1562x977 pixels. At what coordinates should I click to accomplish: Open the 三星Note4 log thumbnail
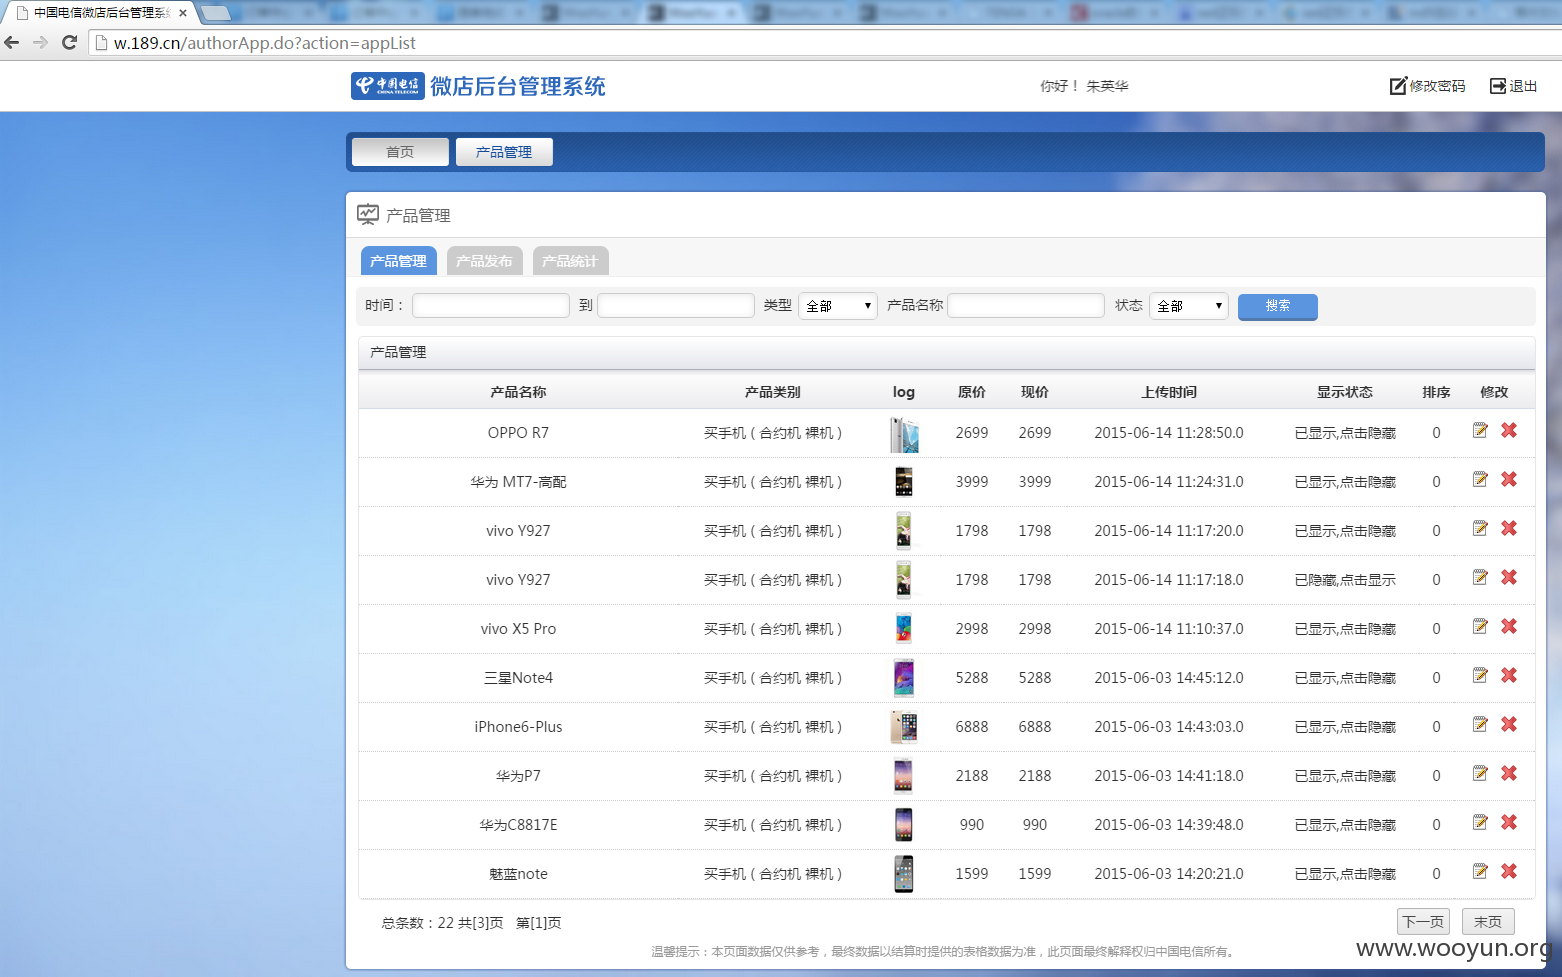pos(904,678)
